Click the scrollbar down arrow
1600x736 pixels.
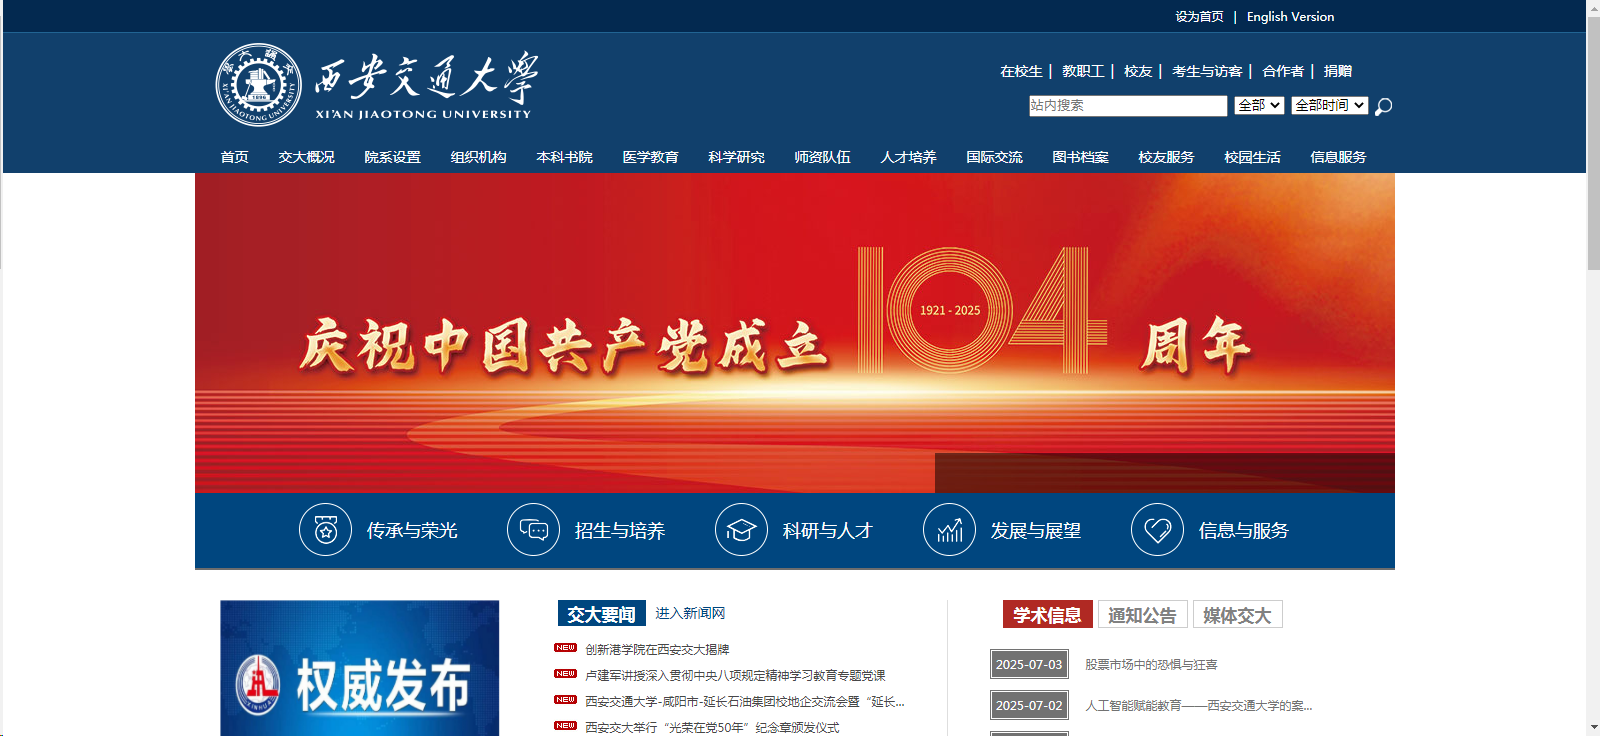1593,728
